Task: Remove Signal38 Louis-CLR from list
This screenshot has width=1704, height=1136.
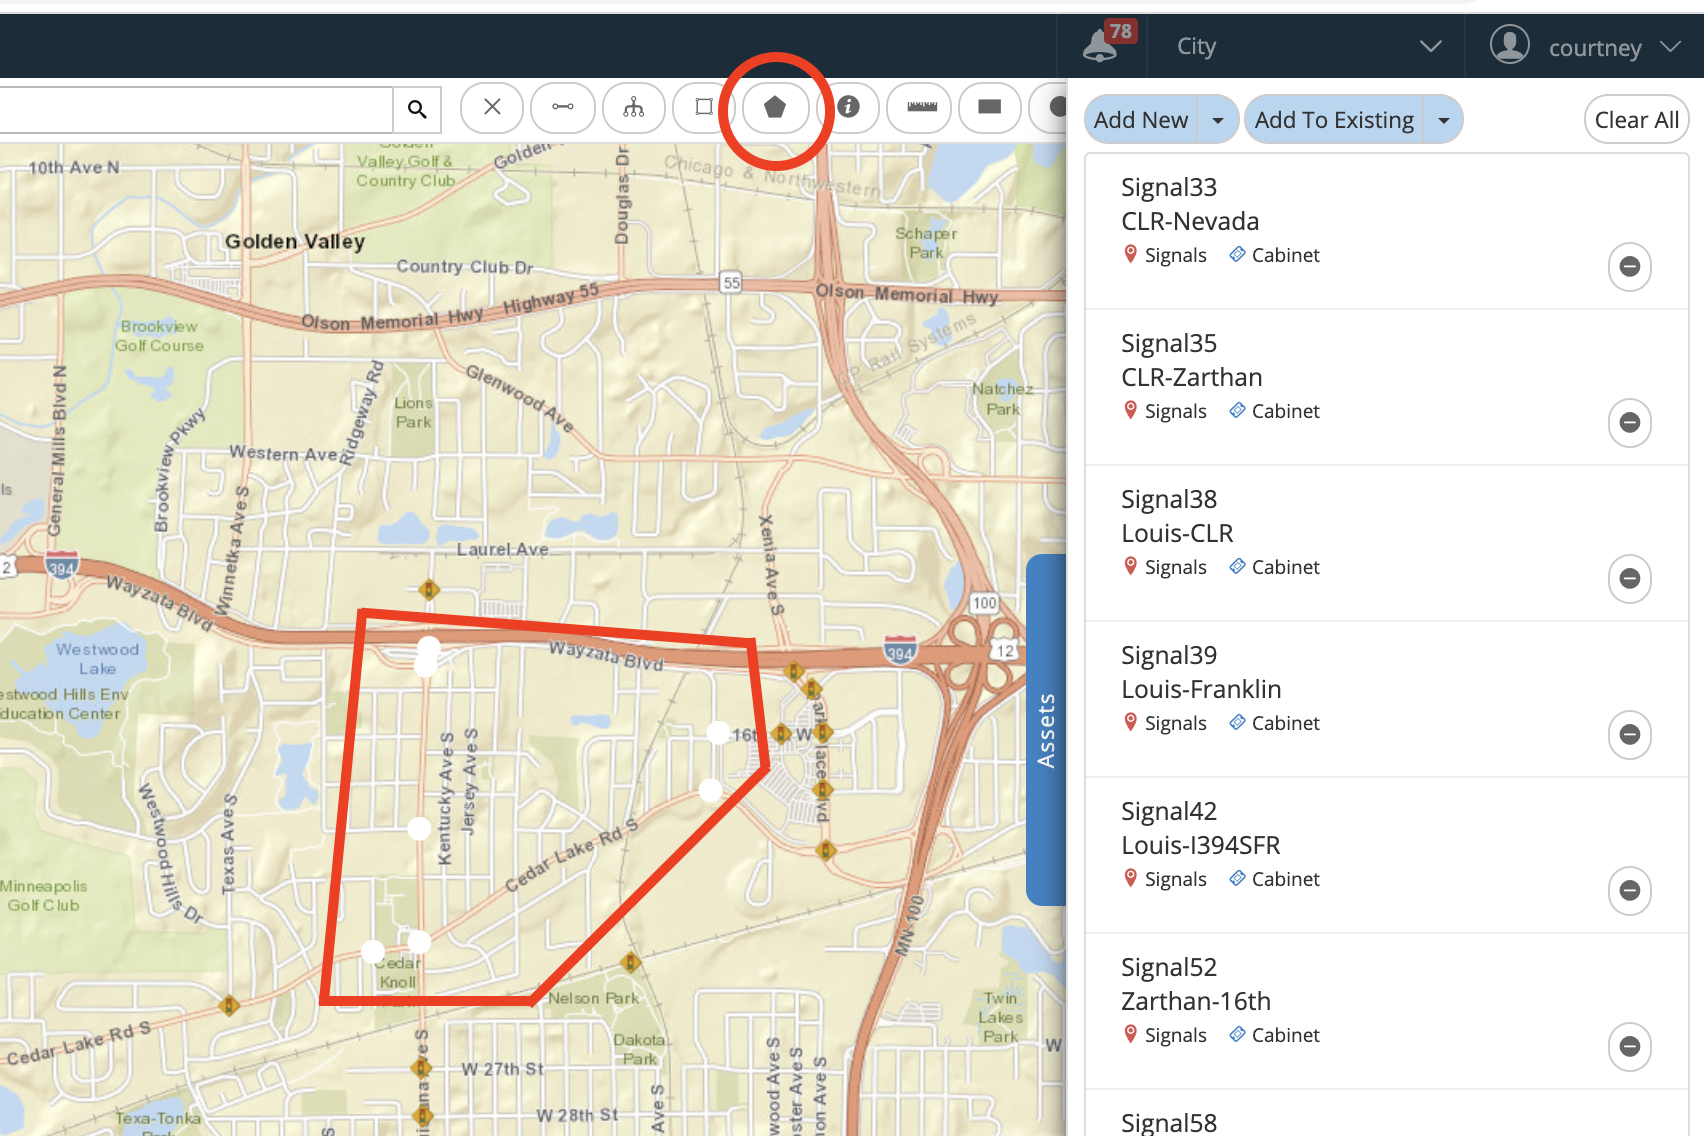Action: click(x=1630, y=579)
